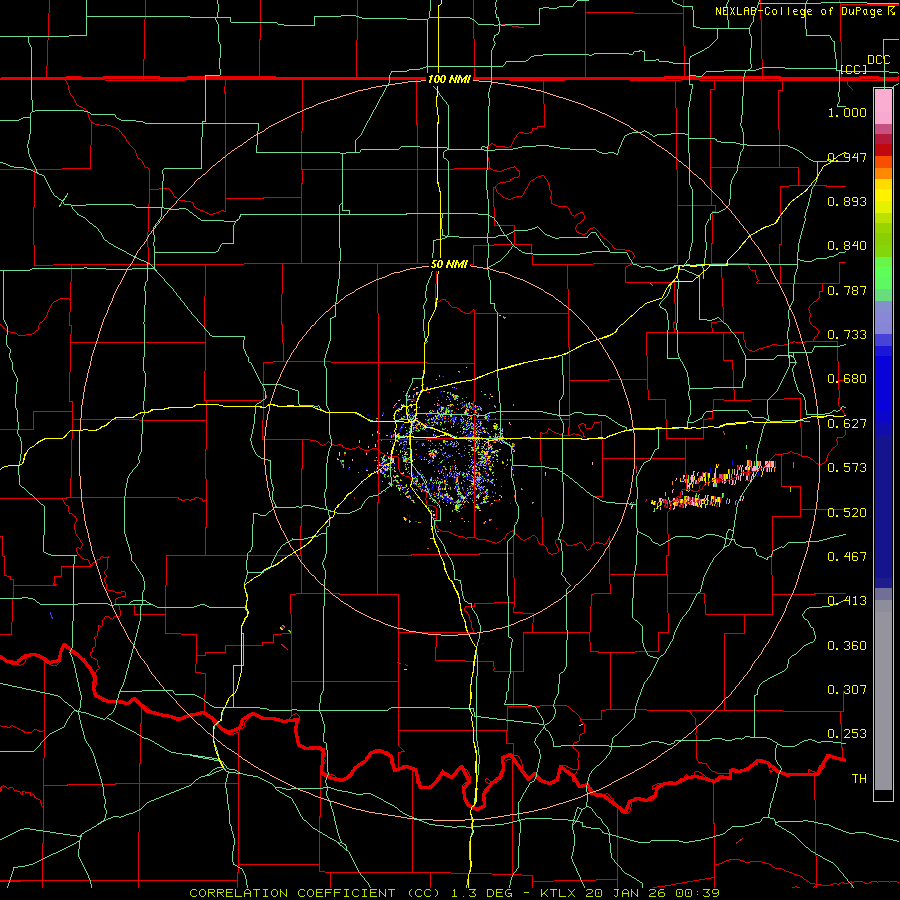The image size is (900, 900).
Task: Select the 0.840 color scale label
Action: click(847, 246)
